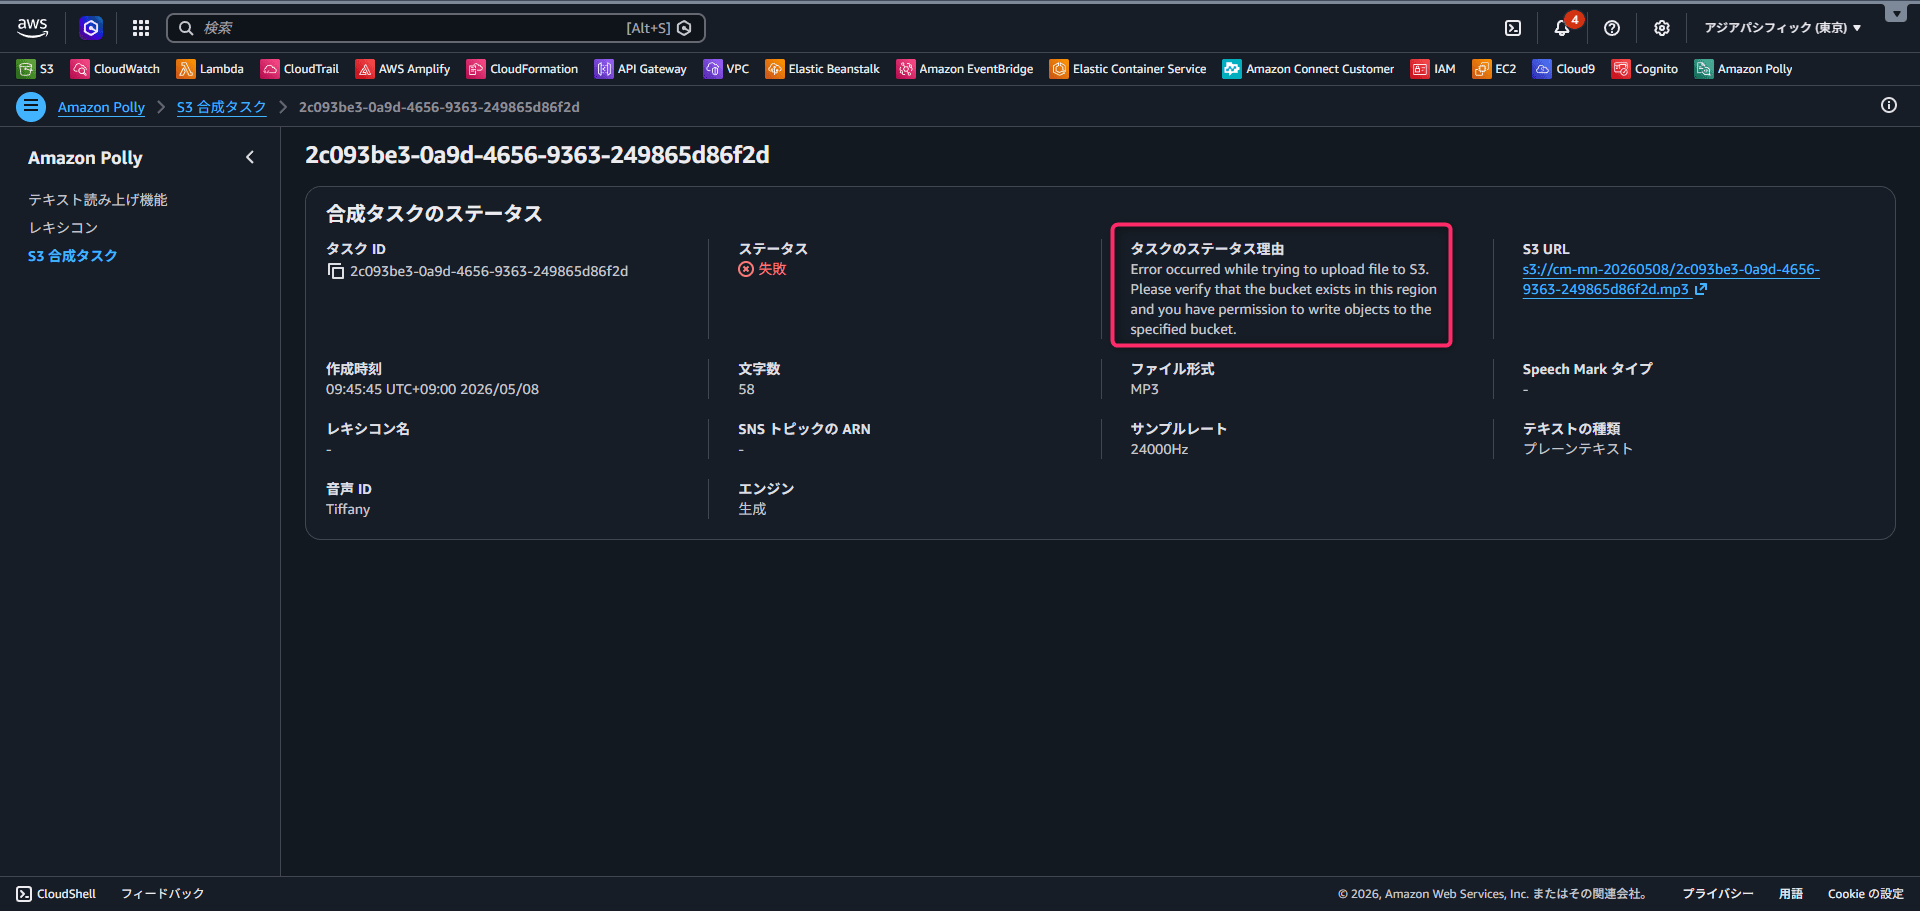This screenshot has width=1920, height=911.
Task: Click the text type value プレーンテキスト
Action: click(x=1577, y=449)
